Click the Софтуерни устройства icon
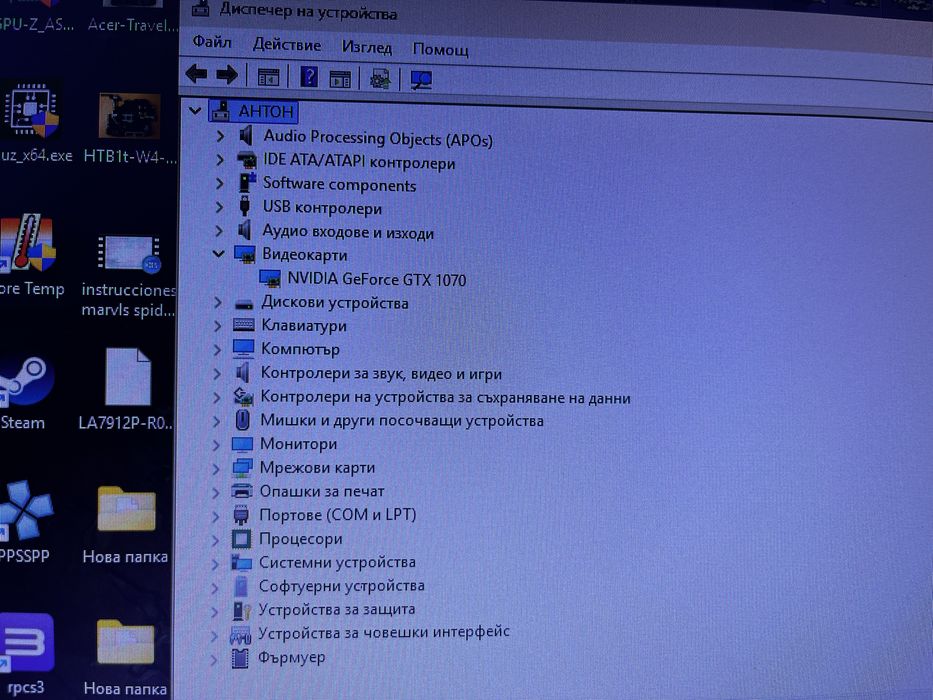This screenshot has width=933, height=700. (x=240, y=586)
